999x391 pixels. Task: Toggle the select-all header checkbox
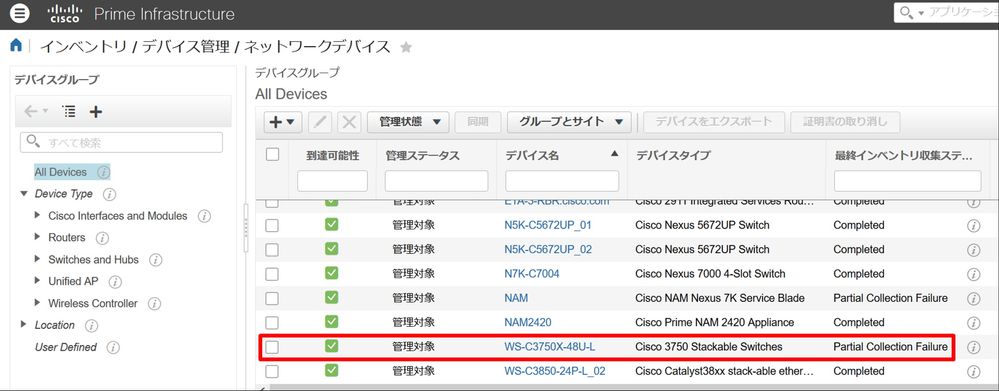coord(272,154)
